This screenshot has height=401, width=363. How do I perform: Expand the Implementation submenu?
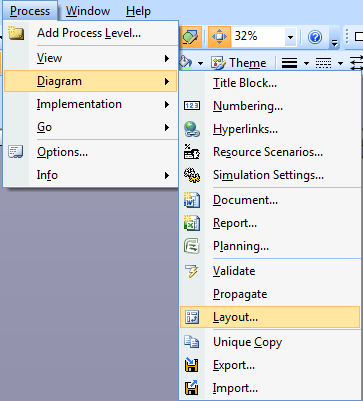pos(91,104)
